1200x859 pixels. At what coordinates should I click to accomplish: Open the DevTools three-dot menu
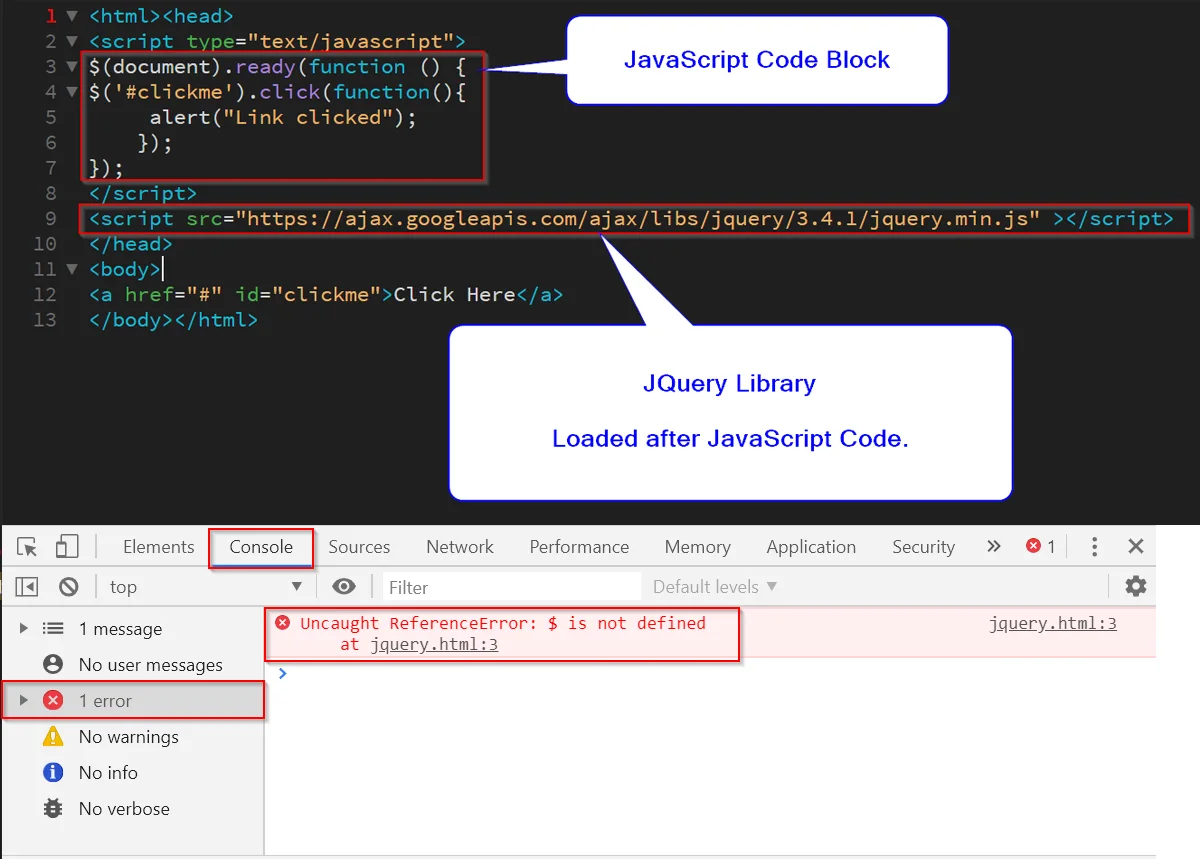[x=1095, y=546]
